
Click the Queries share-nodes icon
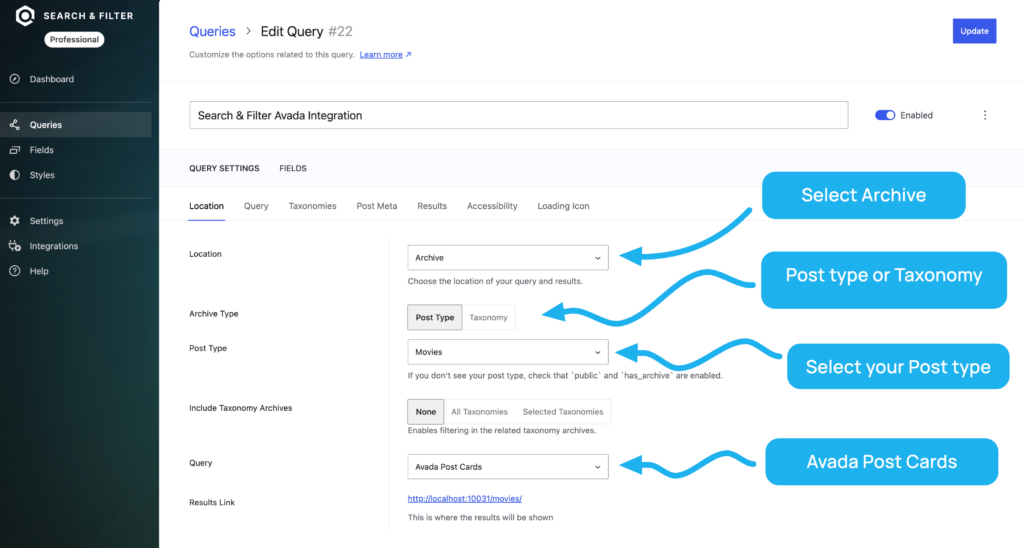[x=14, y=125]
